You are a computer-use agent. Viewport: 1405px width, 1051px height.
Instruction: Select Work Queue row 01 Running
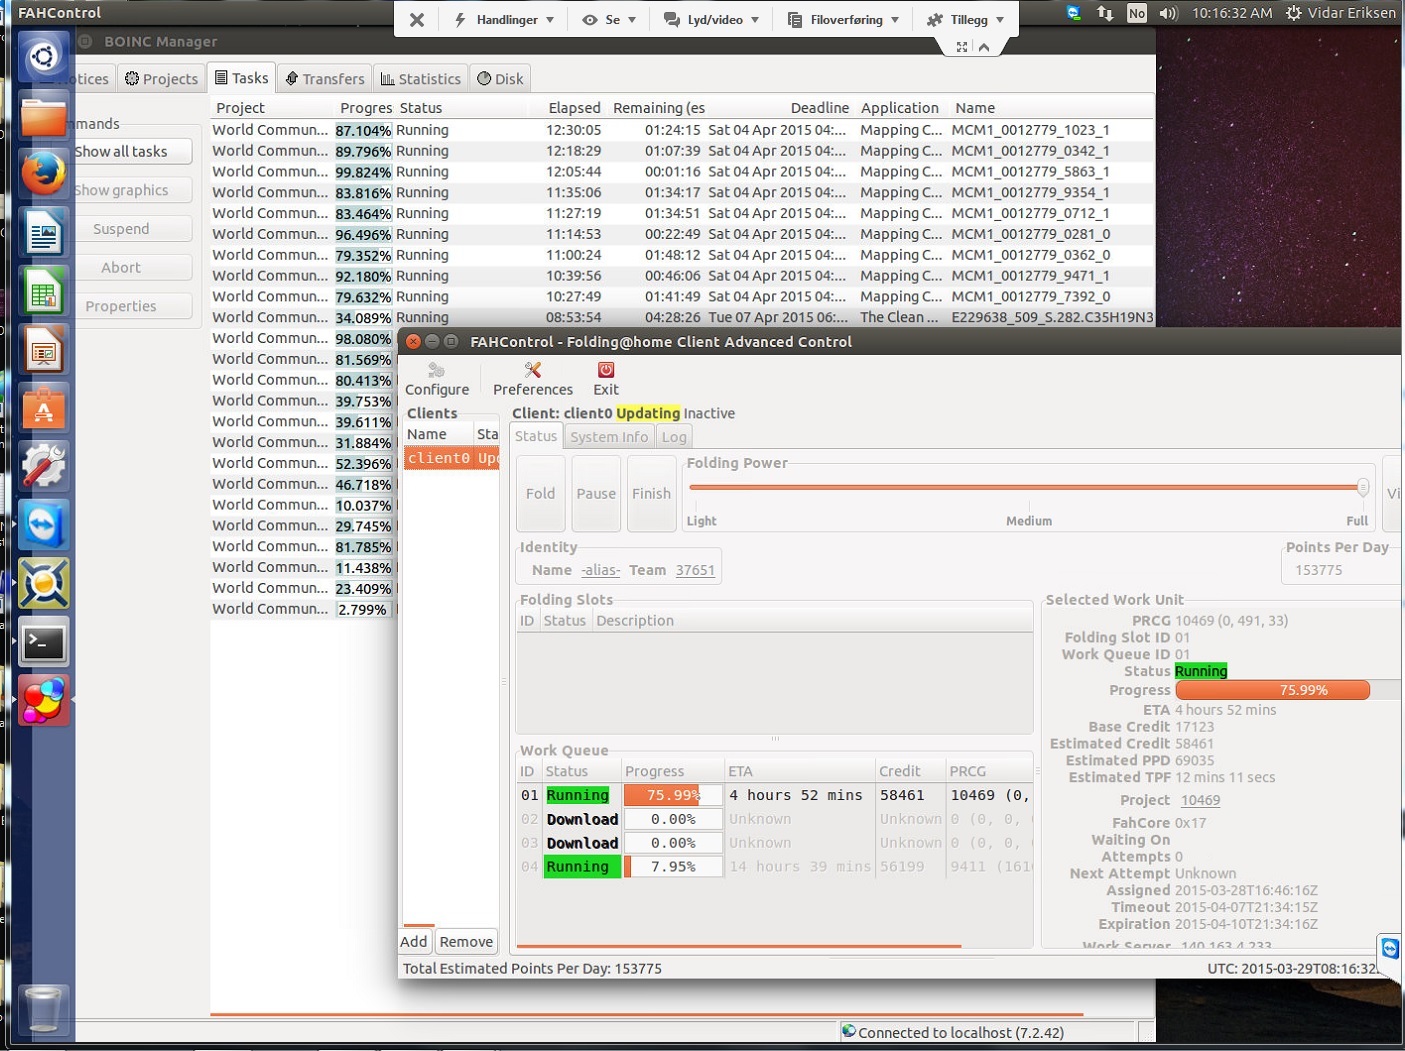pos(775,795)
